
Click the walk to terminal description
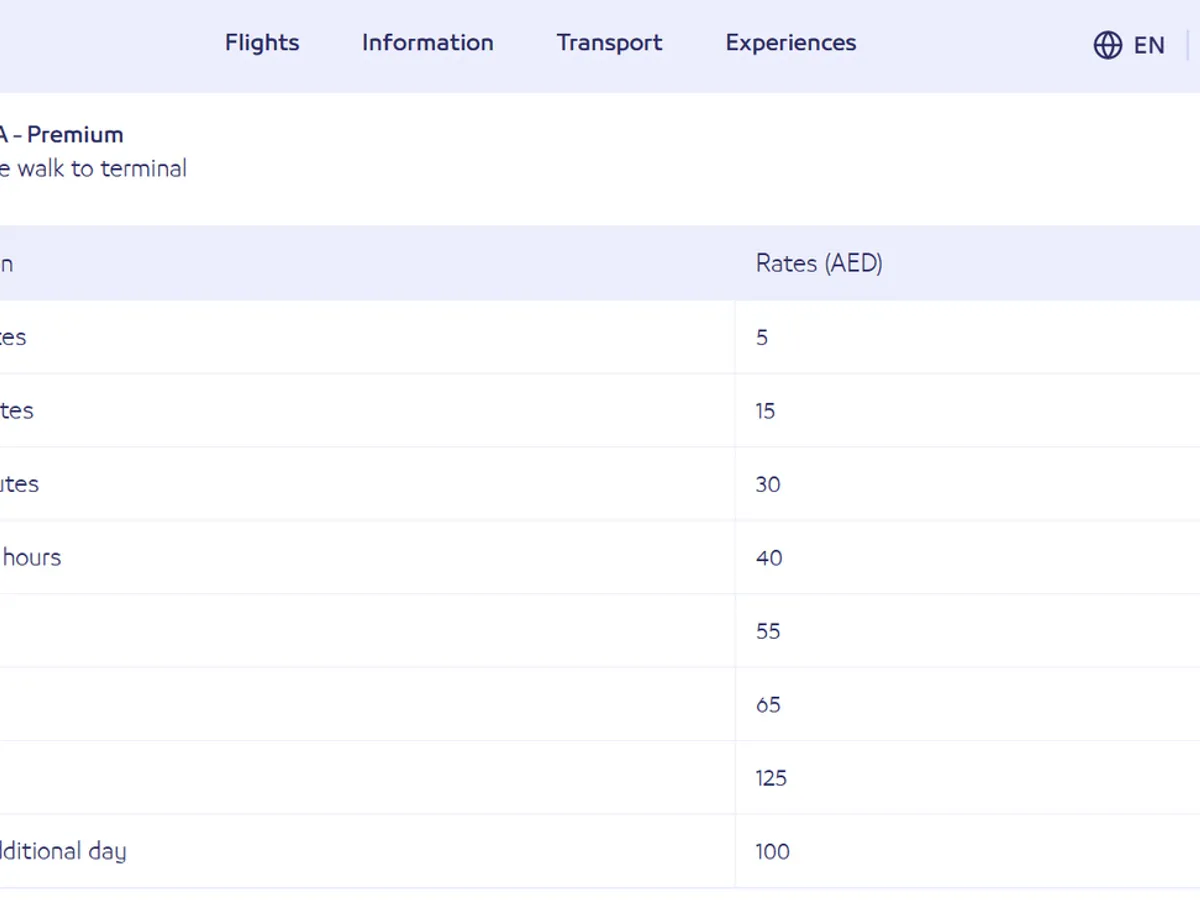pyautogui.click(x=93, y=169)
